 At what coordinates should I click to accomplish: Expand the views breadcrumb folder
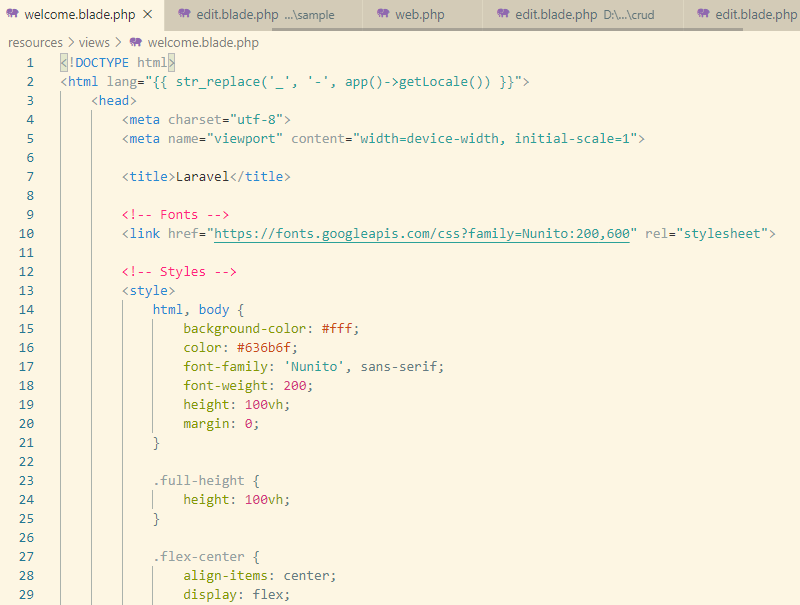tap(97, 43)
